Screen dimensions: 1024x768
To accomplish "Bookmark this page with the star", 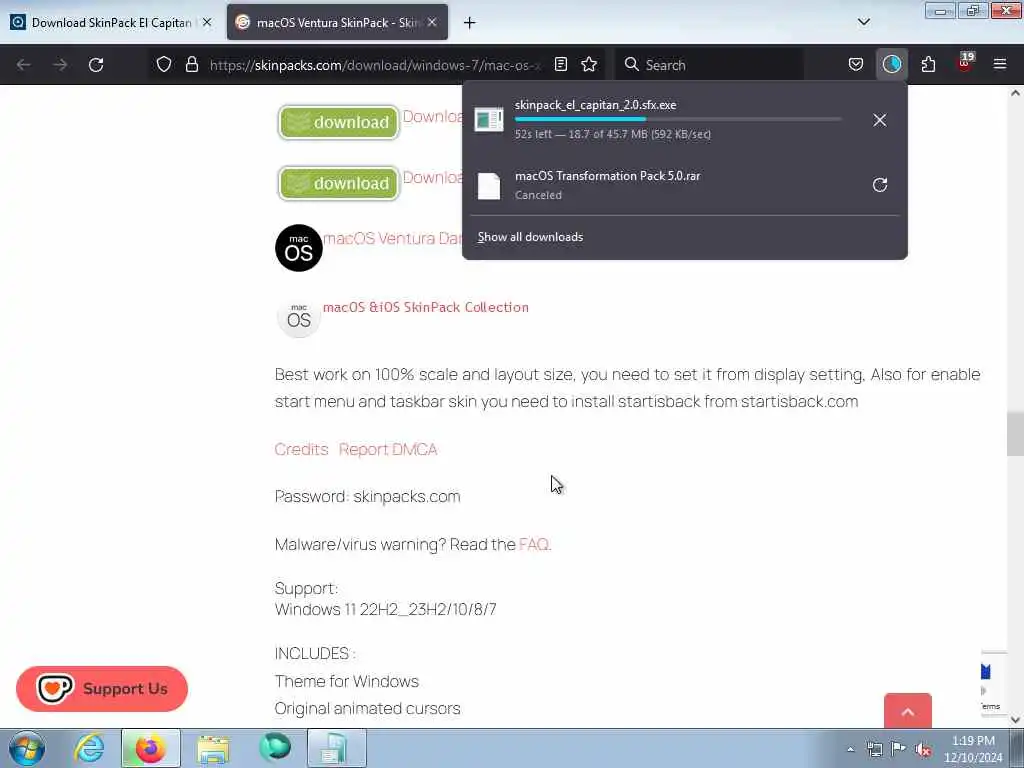I will click(589, 65).
